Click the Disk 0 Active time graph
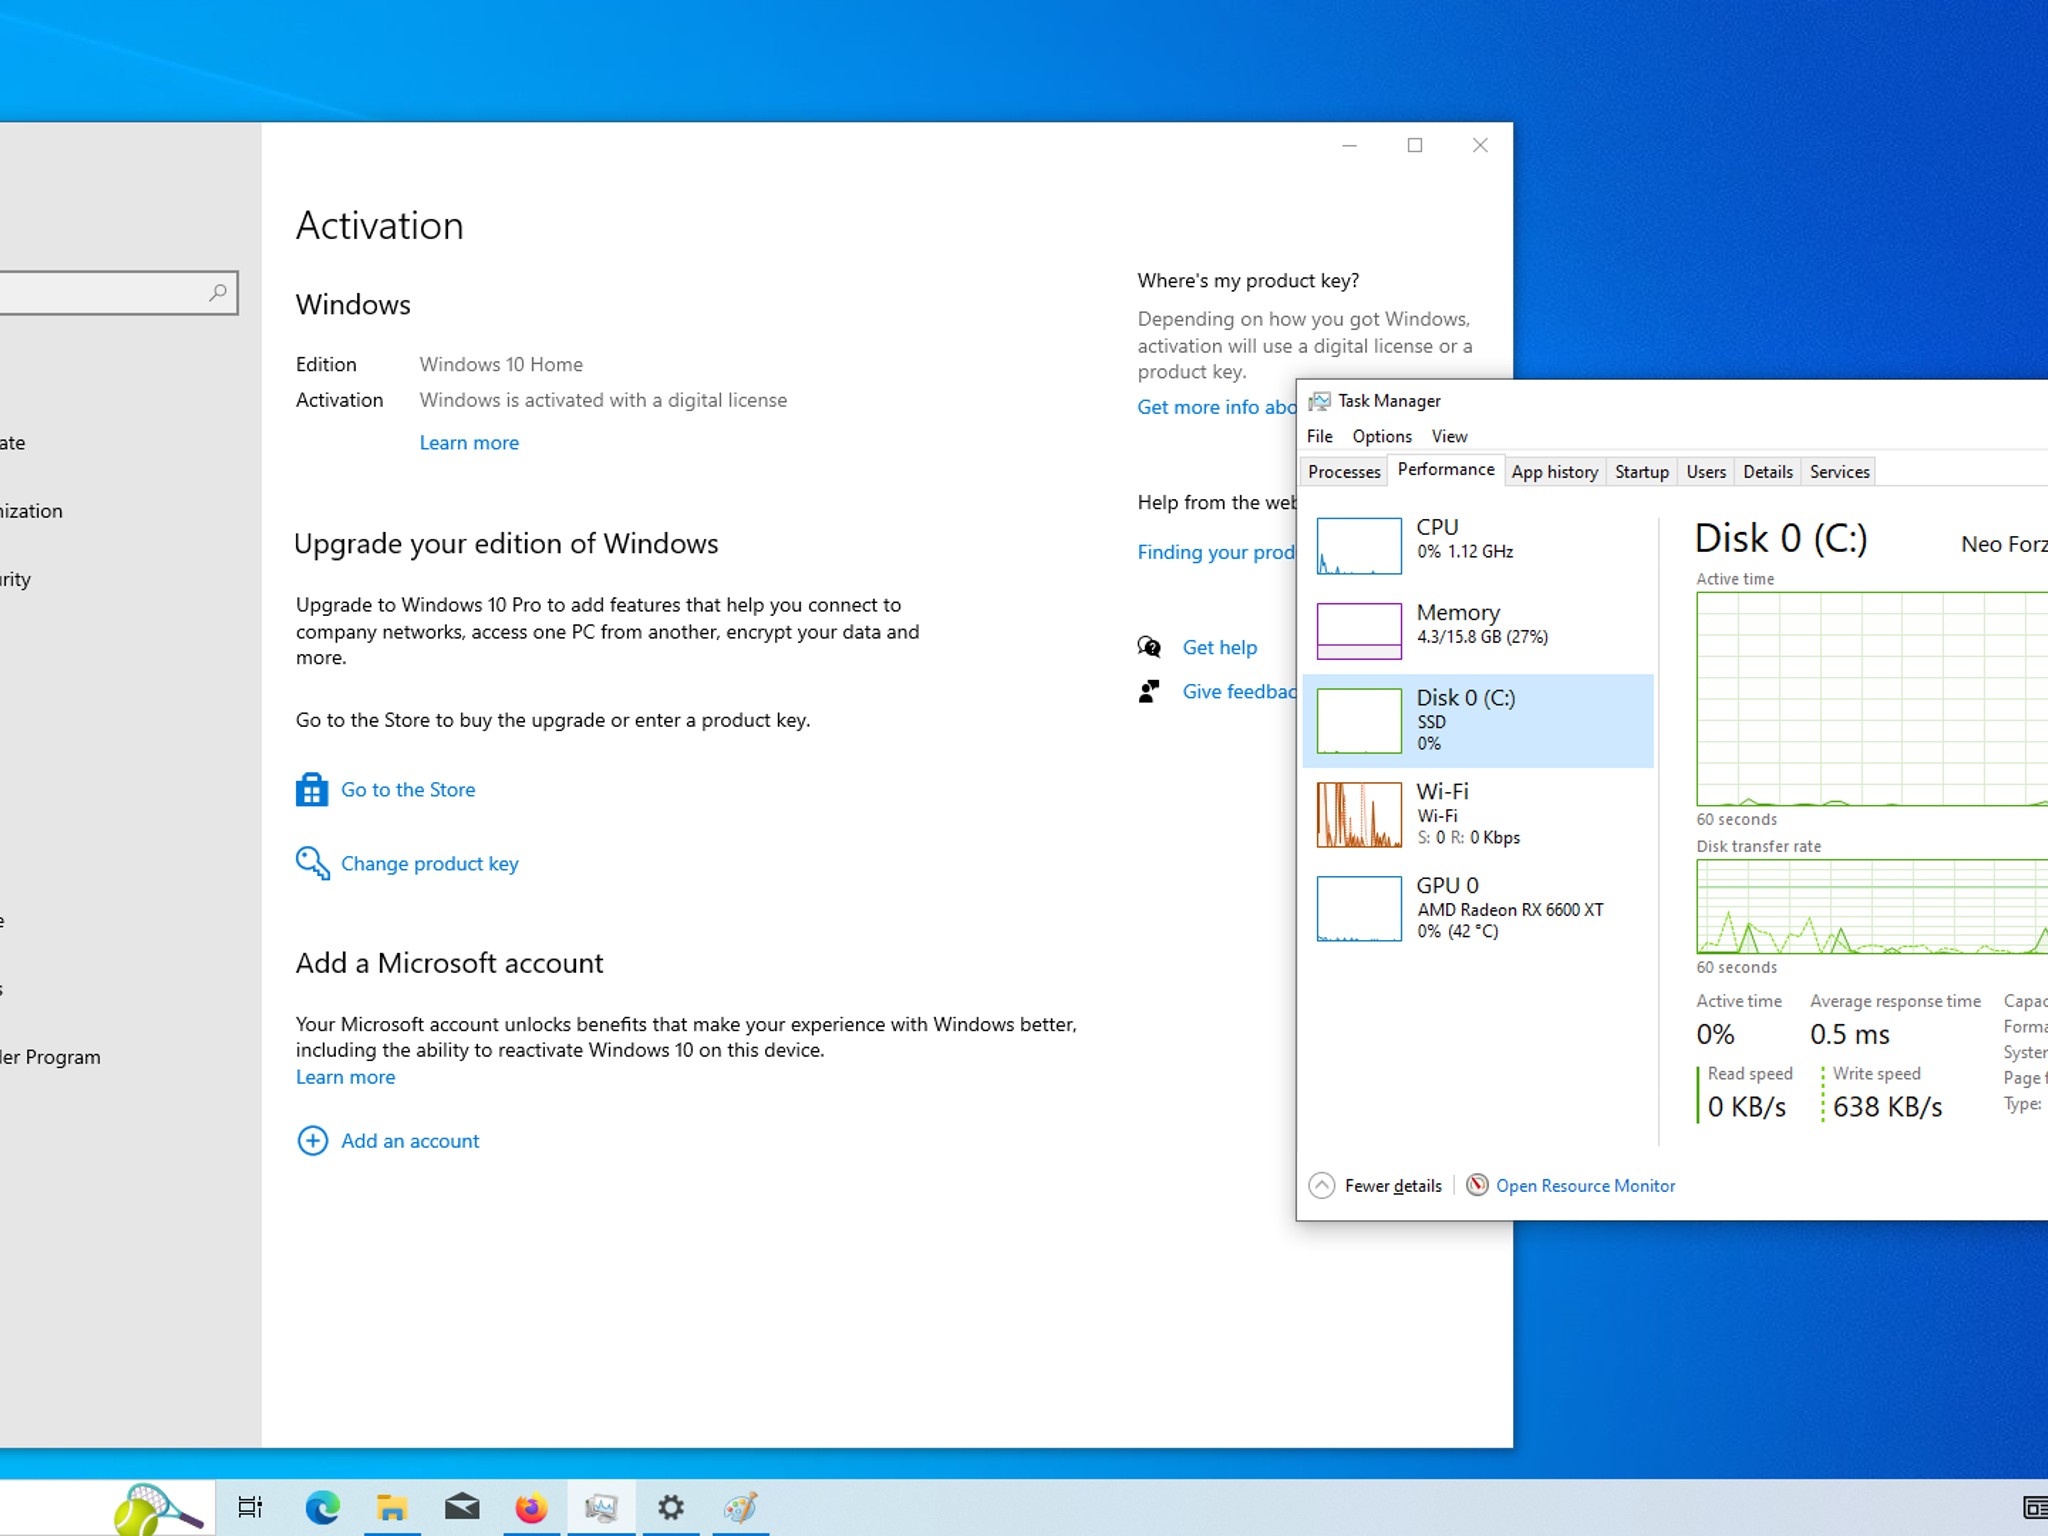 click(1872, 699)
